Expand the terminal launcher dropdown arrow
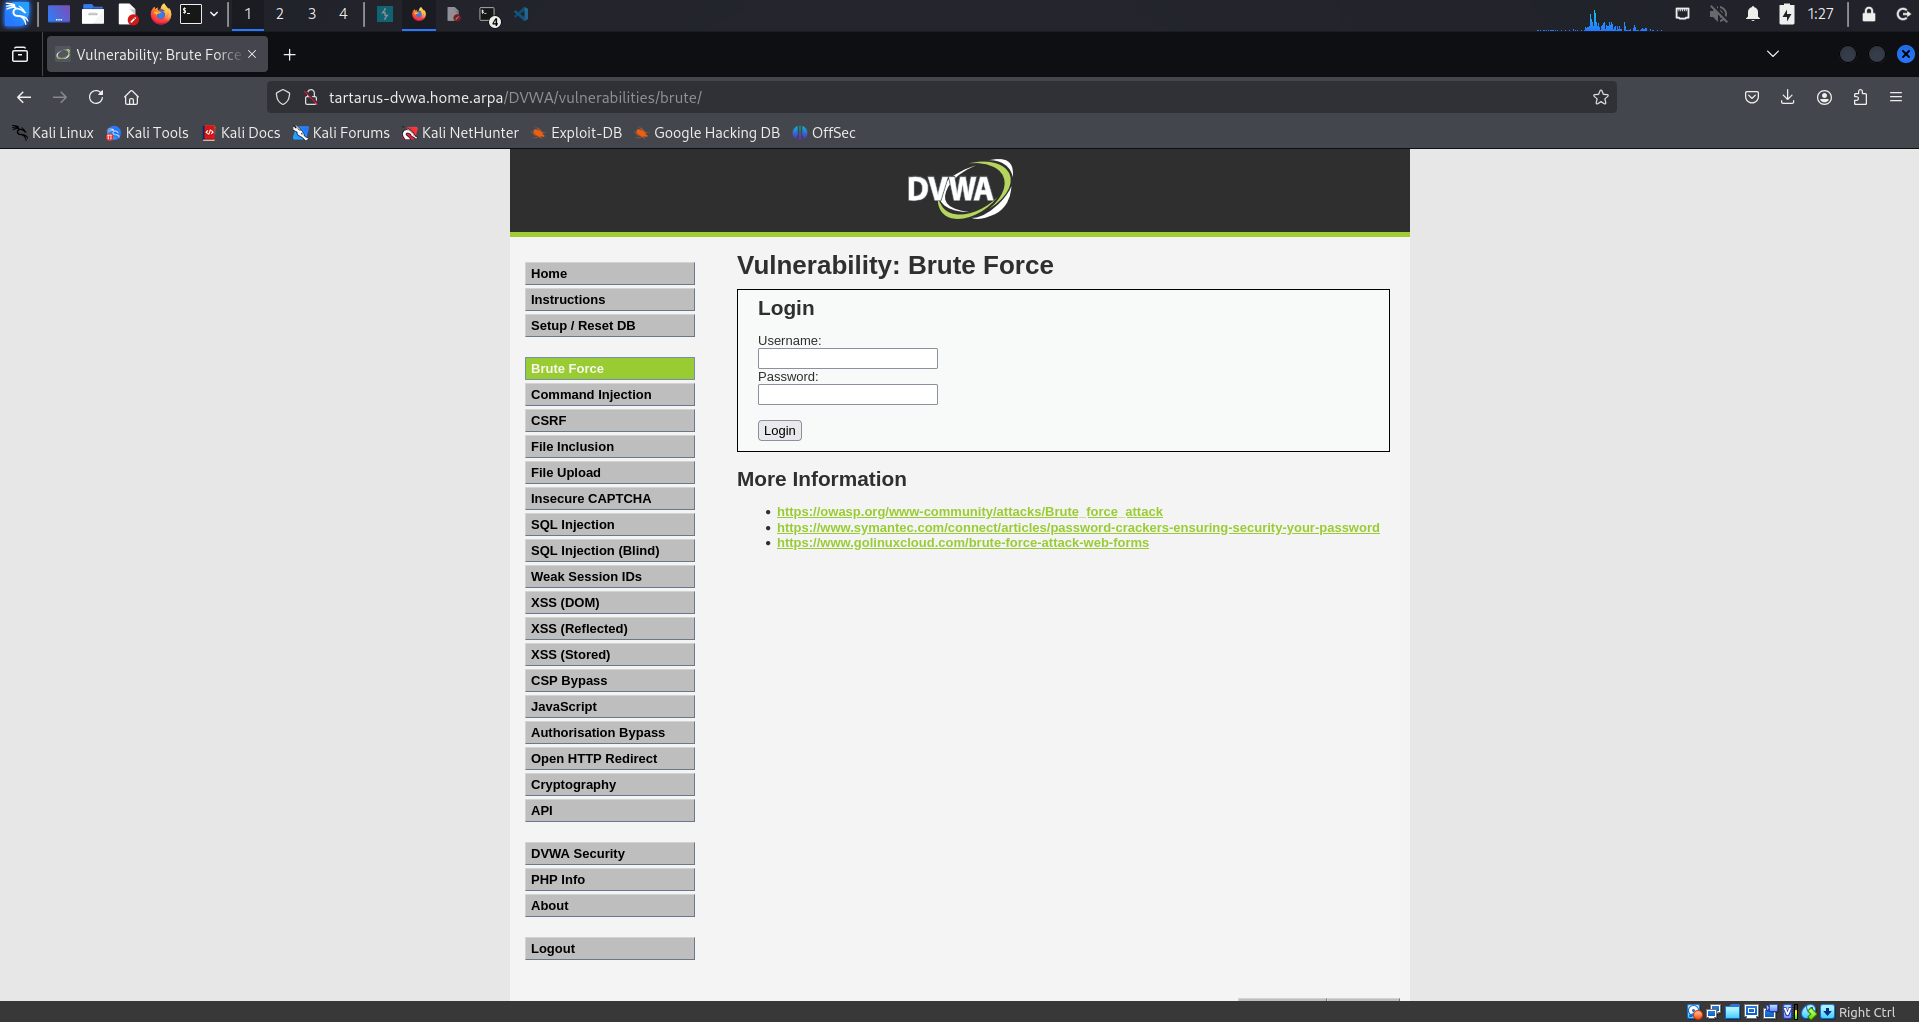The image size is (1919, 1022). (214, 14)
